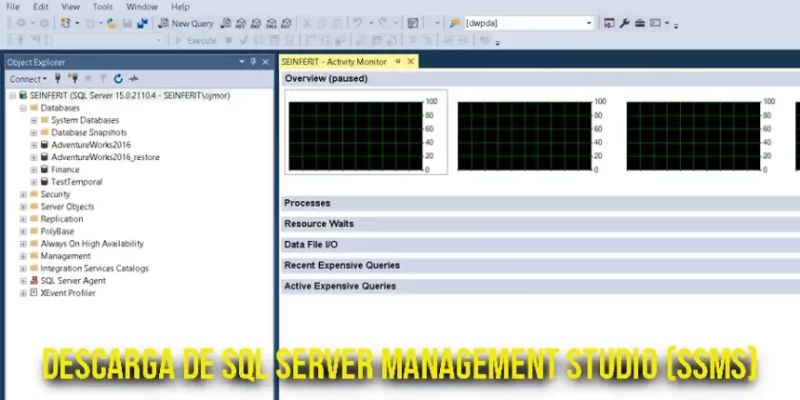Expand the Database Snapshots folder
Viewport: 800px width, 400px height.
pyautogui.click(x=34, y=133)
